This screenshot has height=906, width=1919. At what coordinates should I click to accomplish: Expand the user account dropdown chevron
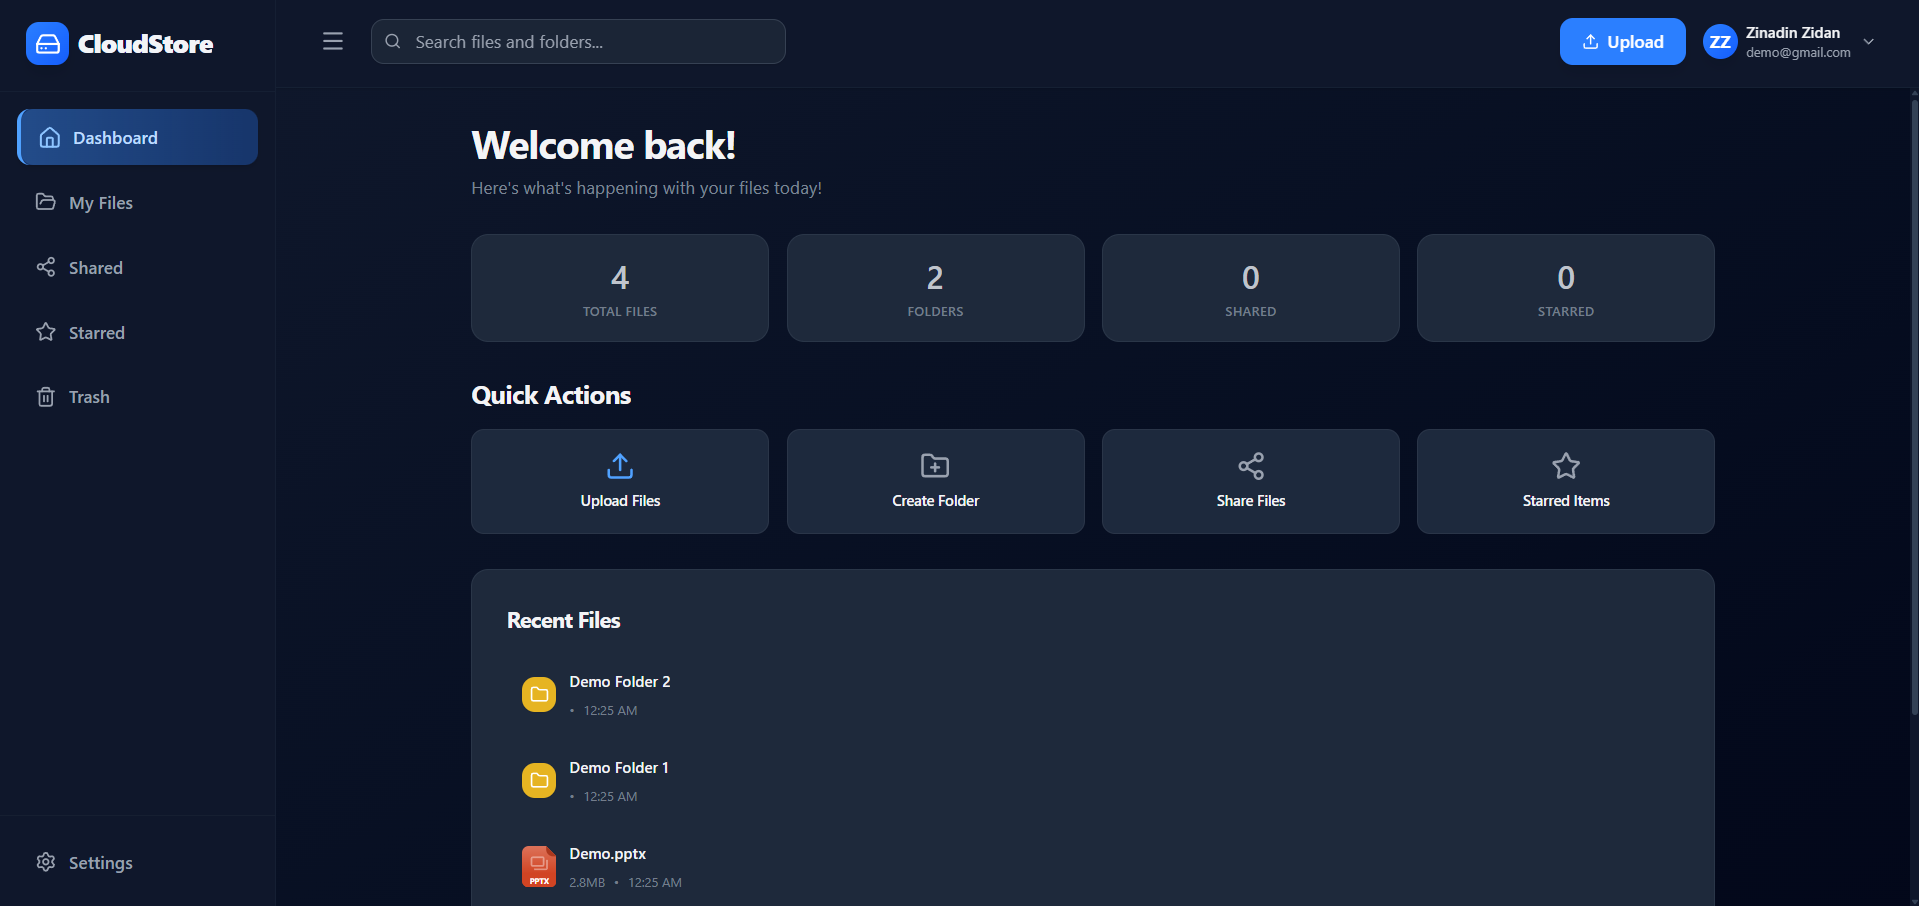point(1868,42)
